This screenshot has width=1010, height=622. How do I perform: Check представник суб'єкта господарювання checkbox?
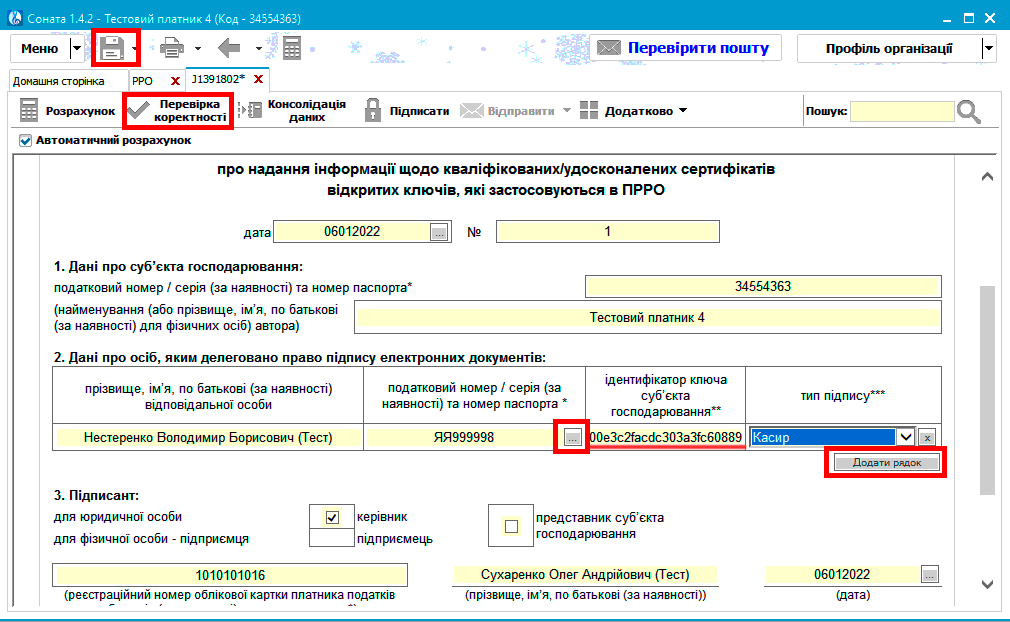[x=512, y=527]
